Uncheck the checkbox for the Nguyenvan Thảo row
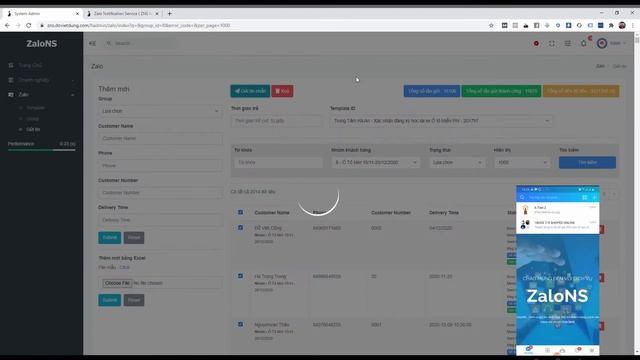The image size is (640, 360). tap(240, 324)
